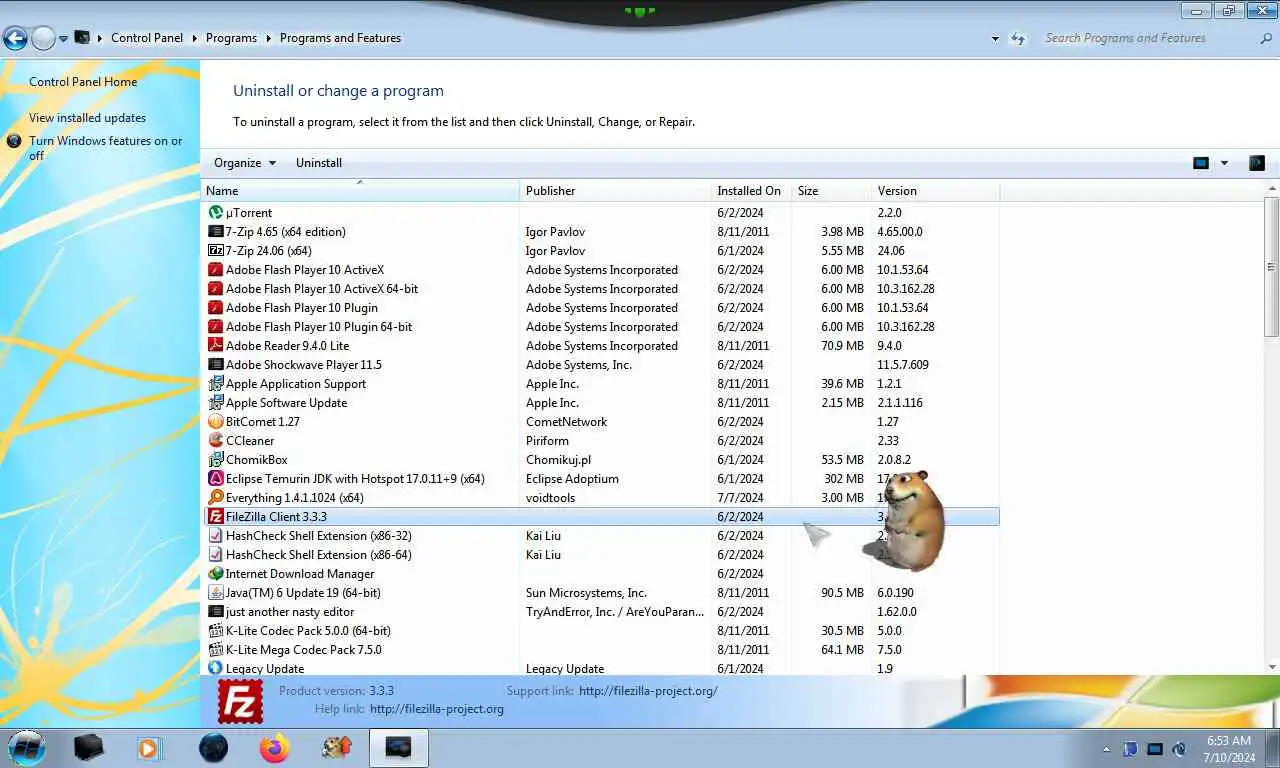Expand the address bar history dropdown

click(995, 39)
